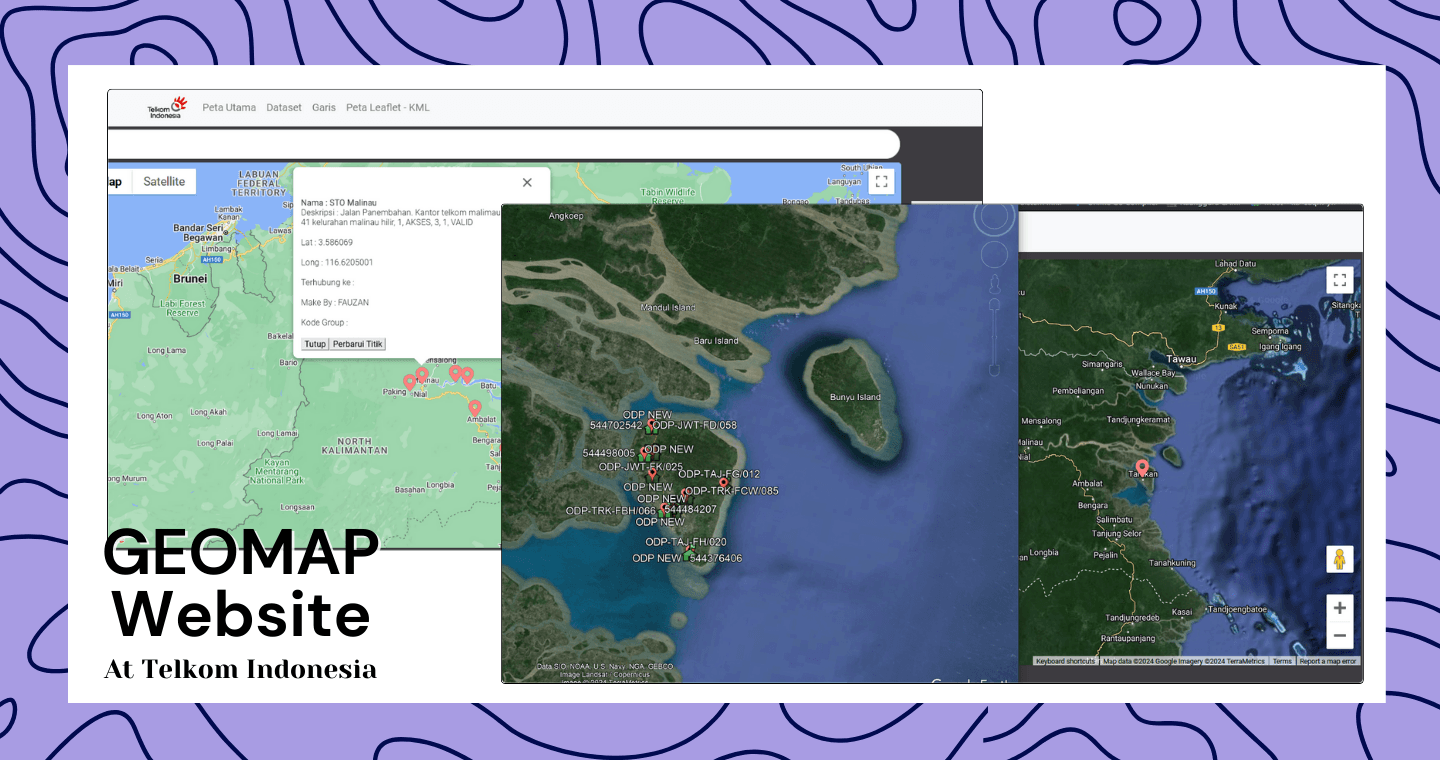Click the Mandul Island label
This screenshot has height=760, width=1440.
click(x=667, y=307)
